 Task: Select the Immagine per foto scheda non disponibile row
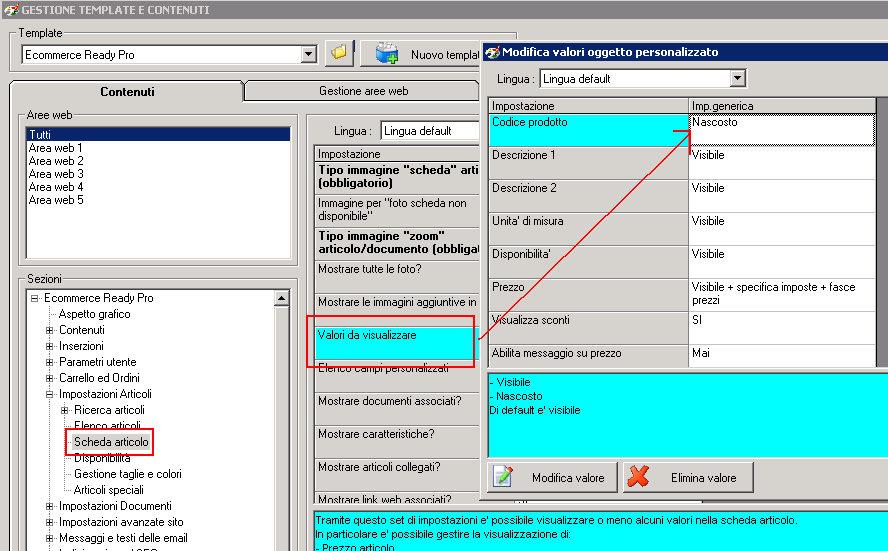396,210
